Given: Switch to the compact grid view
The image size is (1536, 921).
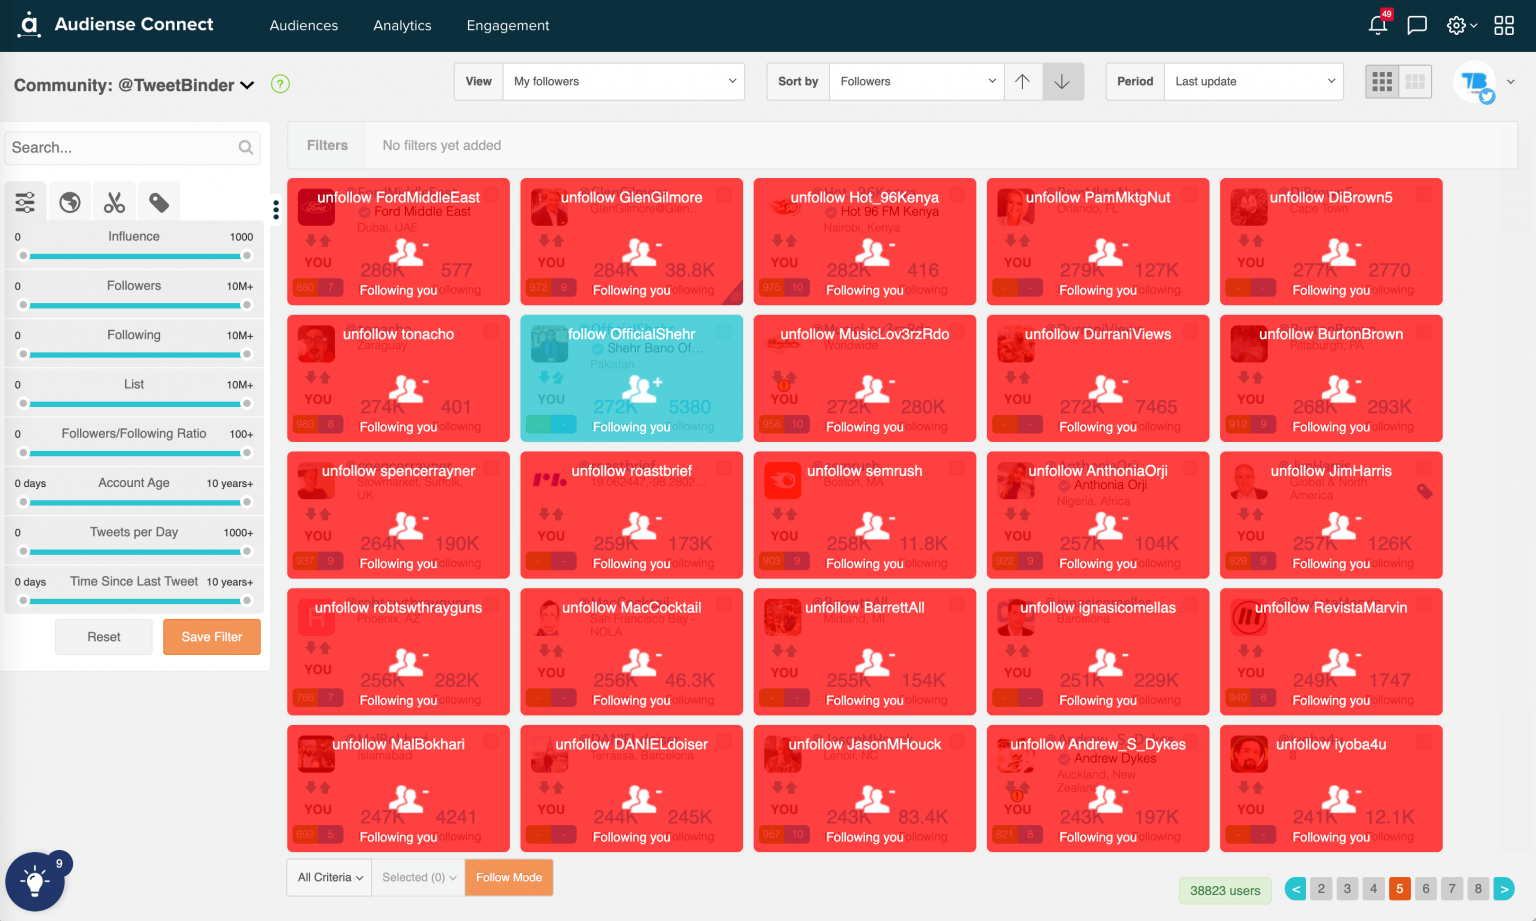Looking at the screenshot, I should click(x=1414, y=81).
